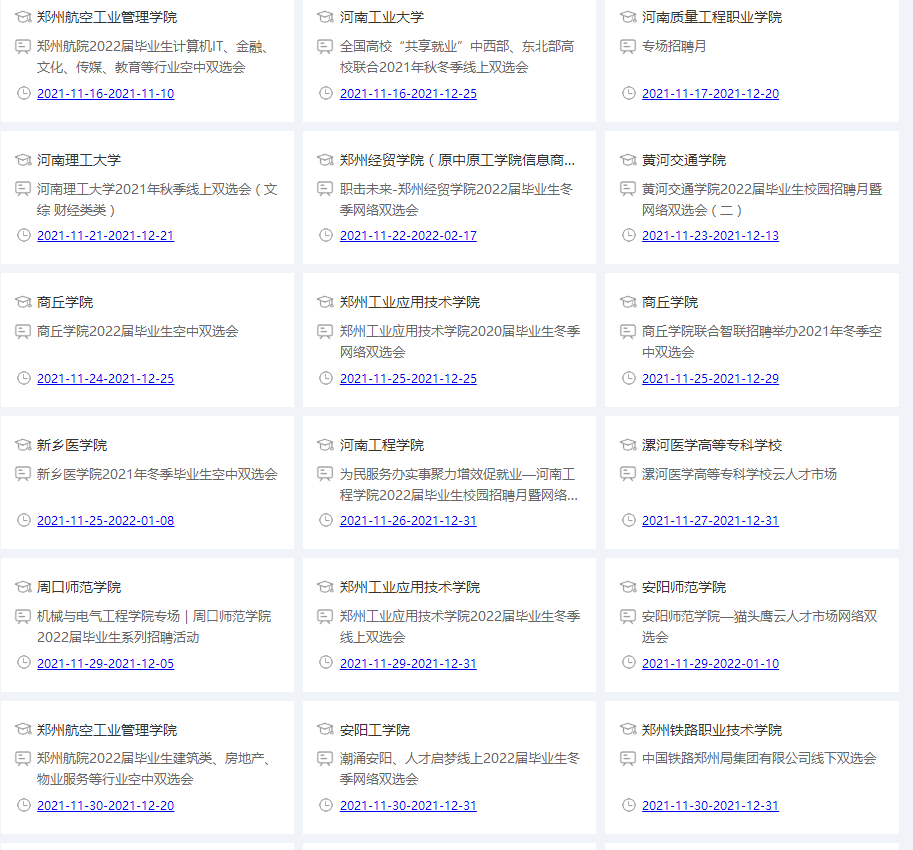Click clock icon next to 2021-11-22-2022-02-17
Screen dimensions: 913x850
click(x=326, y=235)
